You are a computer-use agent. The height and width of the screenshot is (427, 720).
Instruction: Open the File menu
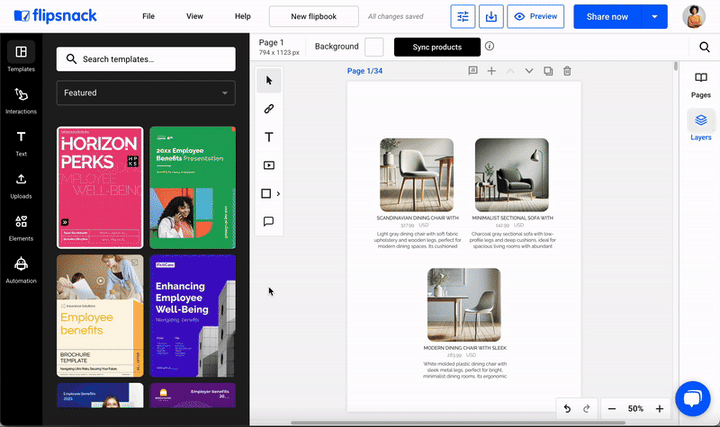point(148,17)
